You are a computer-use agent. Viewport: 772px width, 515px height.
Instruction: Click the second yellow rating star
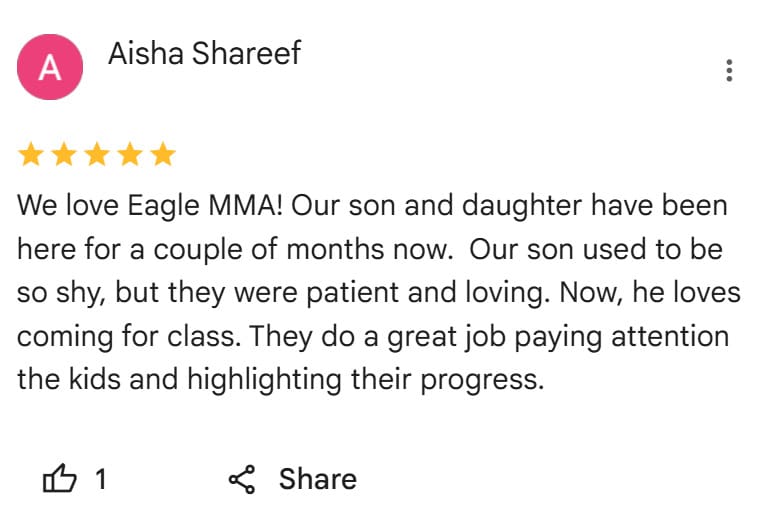[64, 154]
